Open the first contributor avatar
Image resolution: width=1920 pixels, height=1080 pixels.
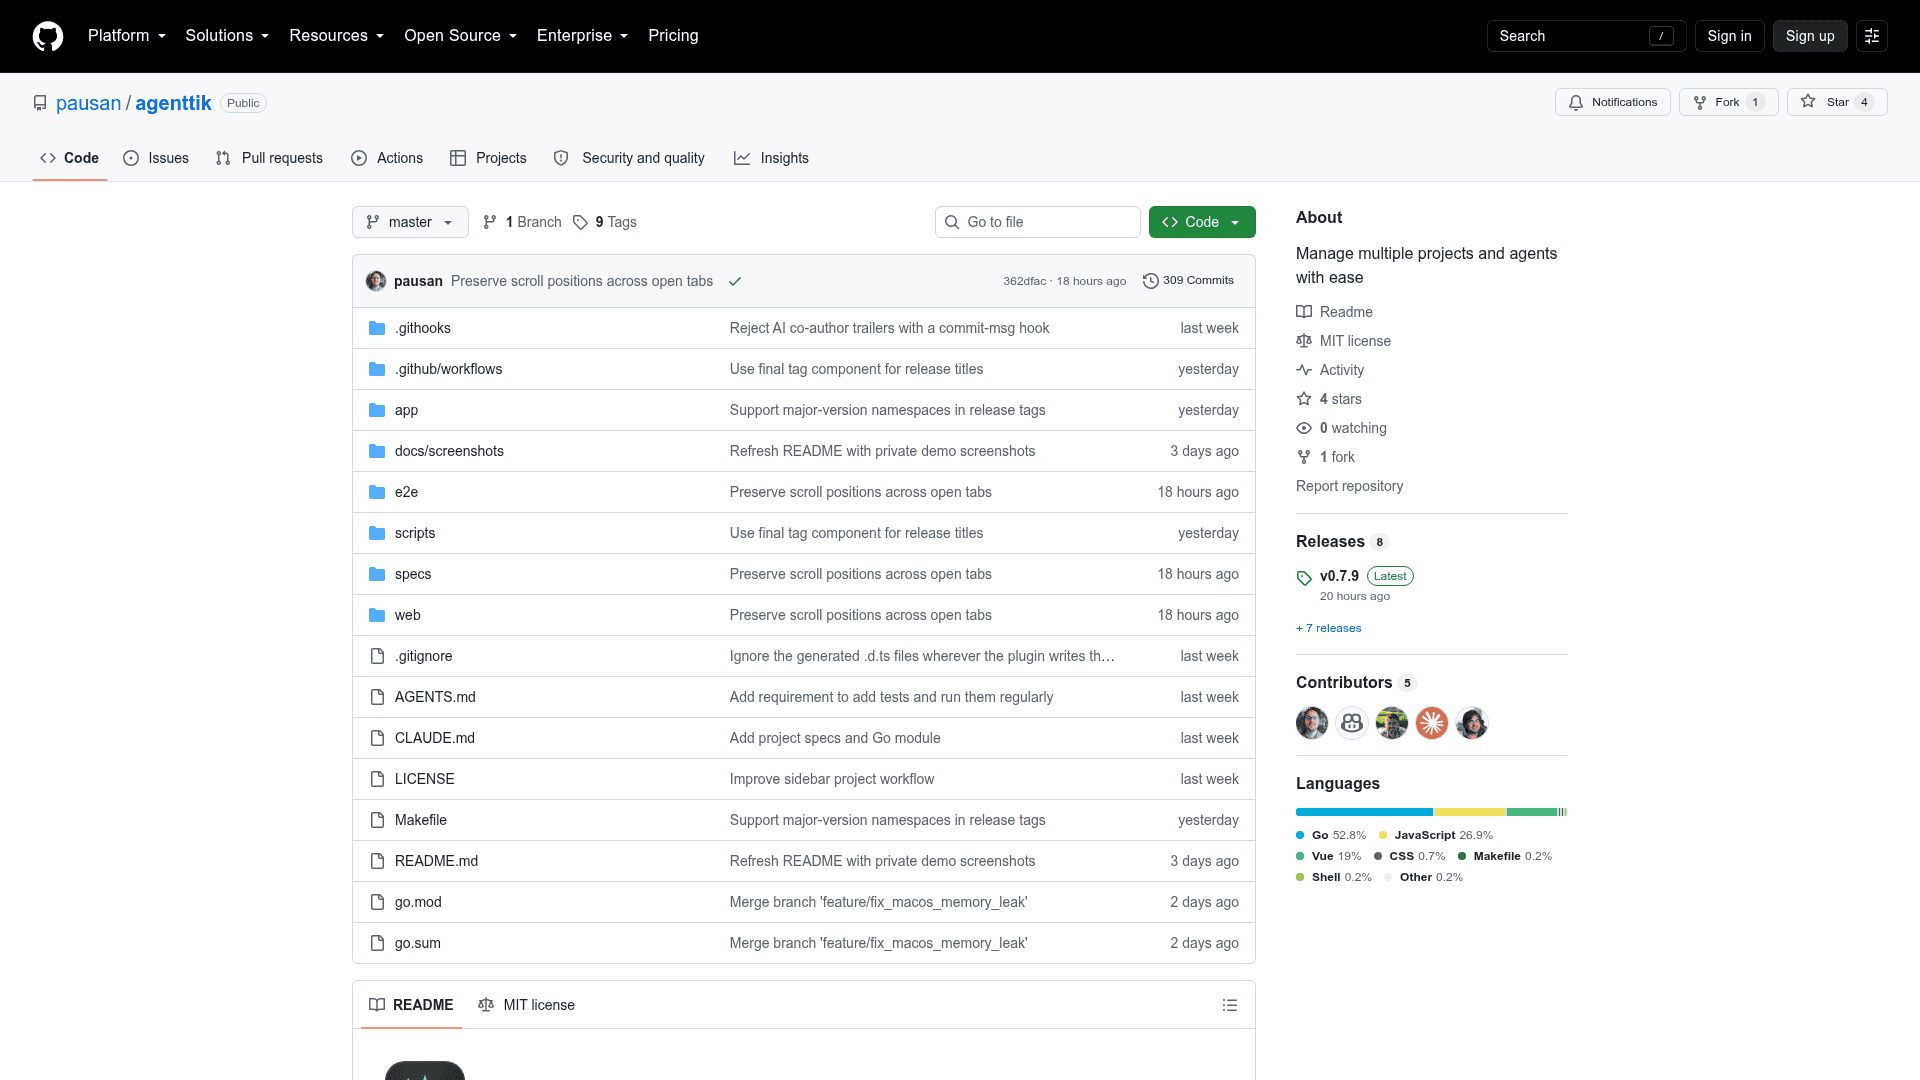(x=1312, y=722)
